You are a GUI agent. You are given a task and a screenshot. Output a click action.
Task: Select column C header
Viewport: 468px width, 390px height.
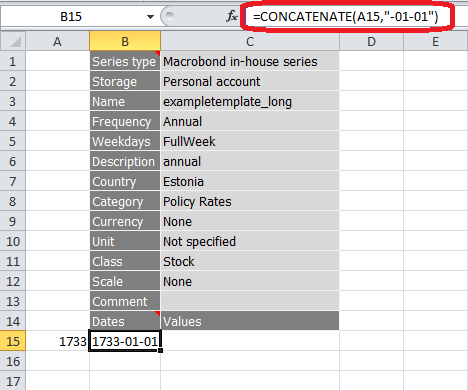pyautogui.click(x=250, y=41)
